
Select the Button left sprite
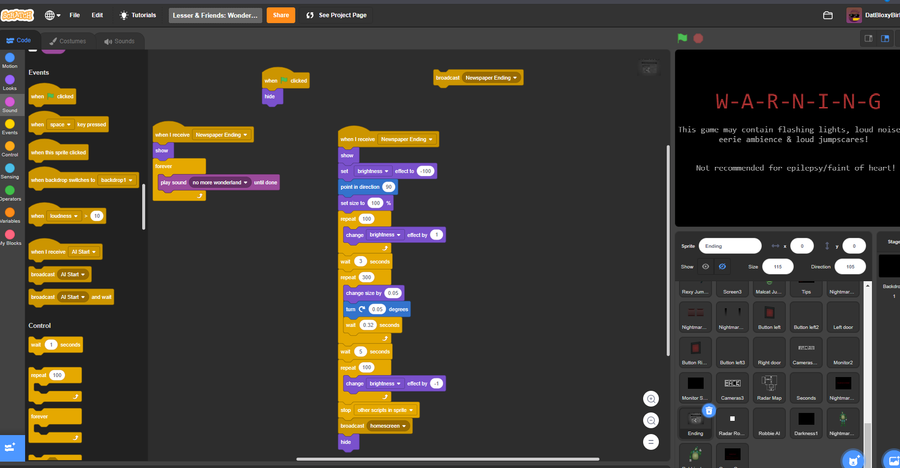pos(769,316)
